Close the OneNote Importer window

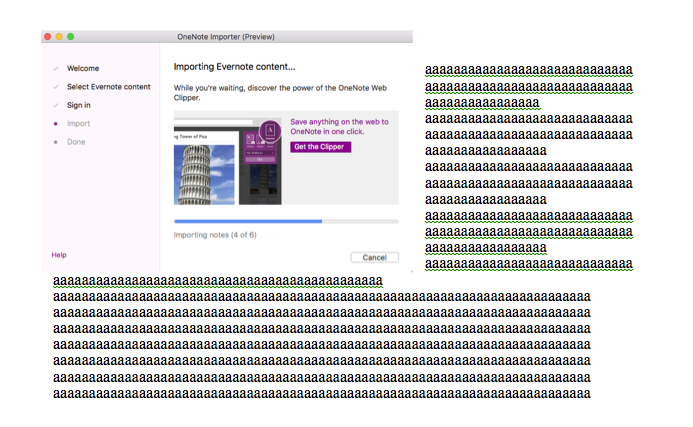point(48,37)
